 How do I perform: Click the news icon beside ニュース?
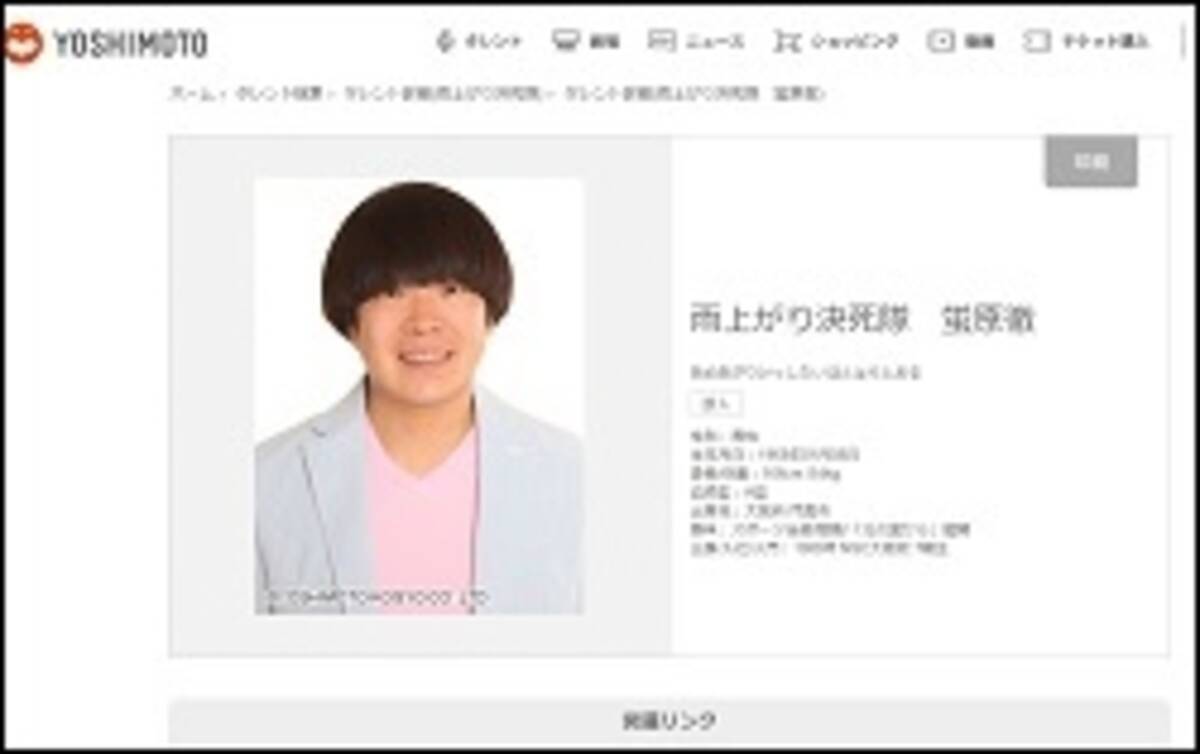(x=661, y=41)
